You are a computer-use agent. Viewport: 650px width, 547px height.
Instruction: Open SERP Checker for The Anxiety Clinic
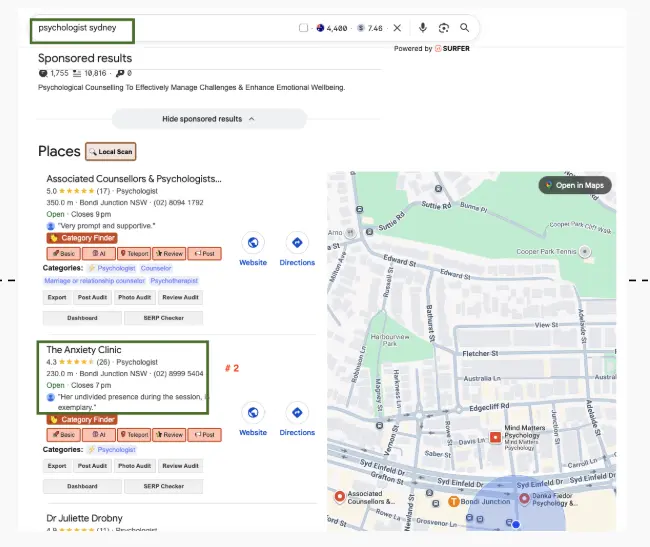[164, 486]
